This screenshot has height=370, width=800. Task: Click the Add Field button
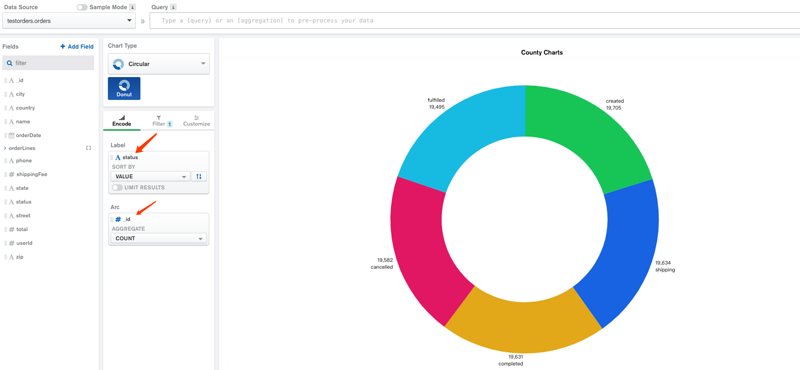[77, 46]
